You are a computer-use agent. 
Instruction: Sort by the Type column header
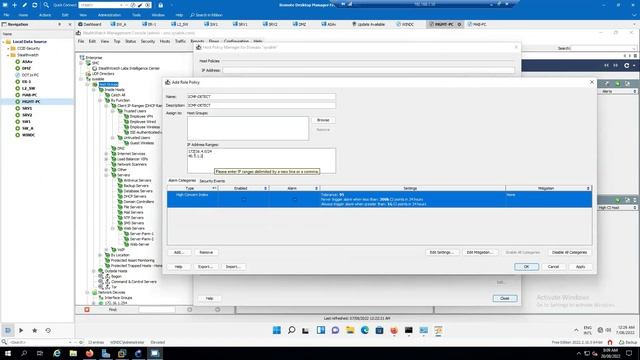(x=192, y=188)
